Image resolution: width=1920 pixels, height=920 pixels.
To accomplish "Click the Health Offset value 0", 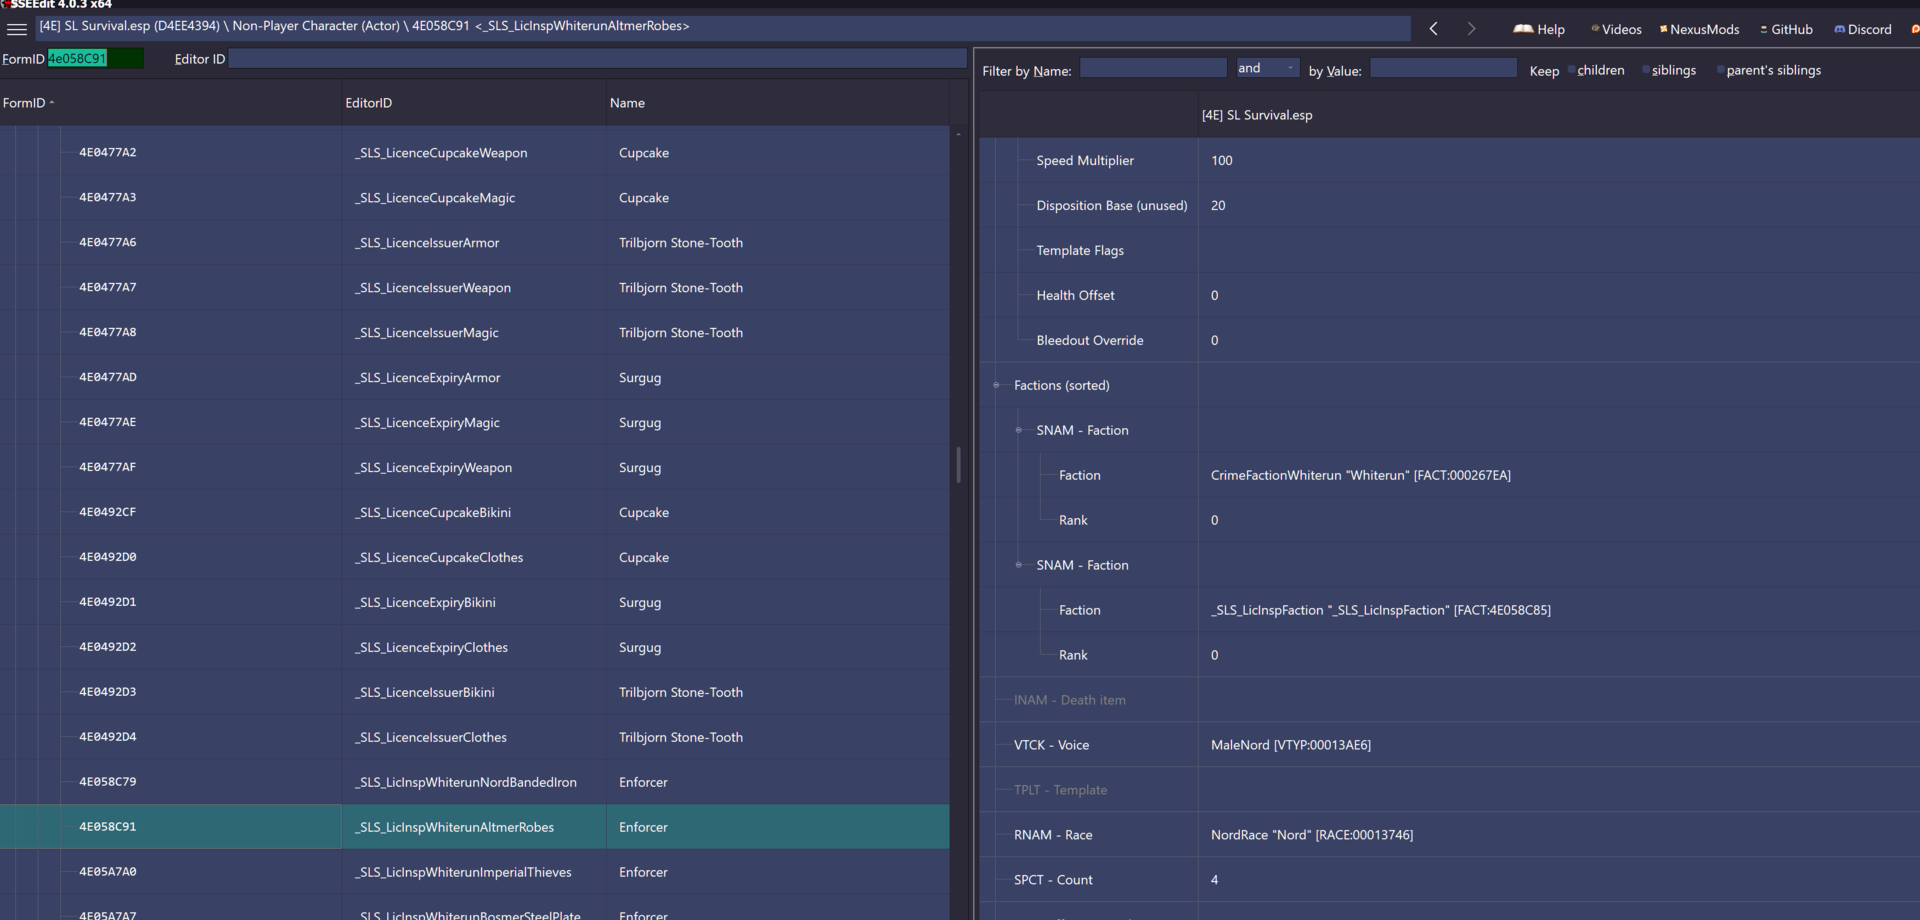I will click(1215, 295).
